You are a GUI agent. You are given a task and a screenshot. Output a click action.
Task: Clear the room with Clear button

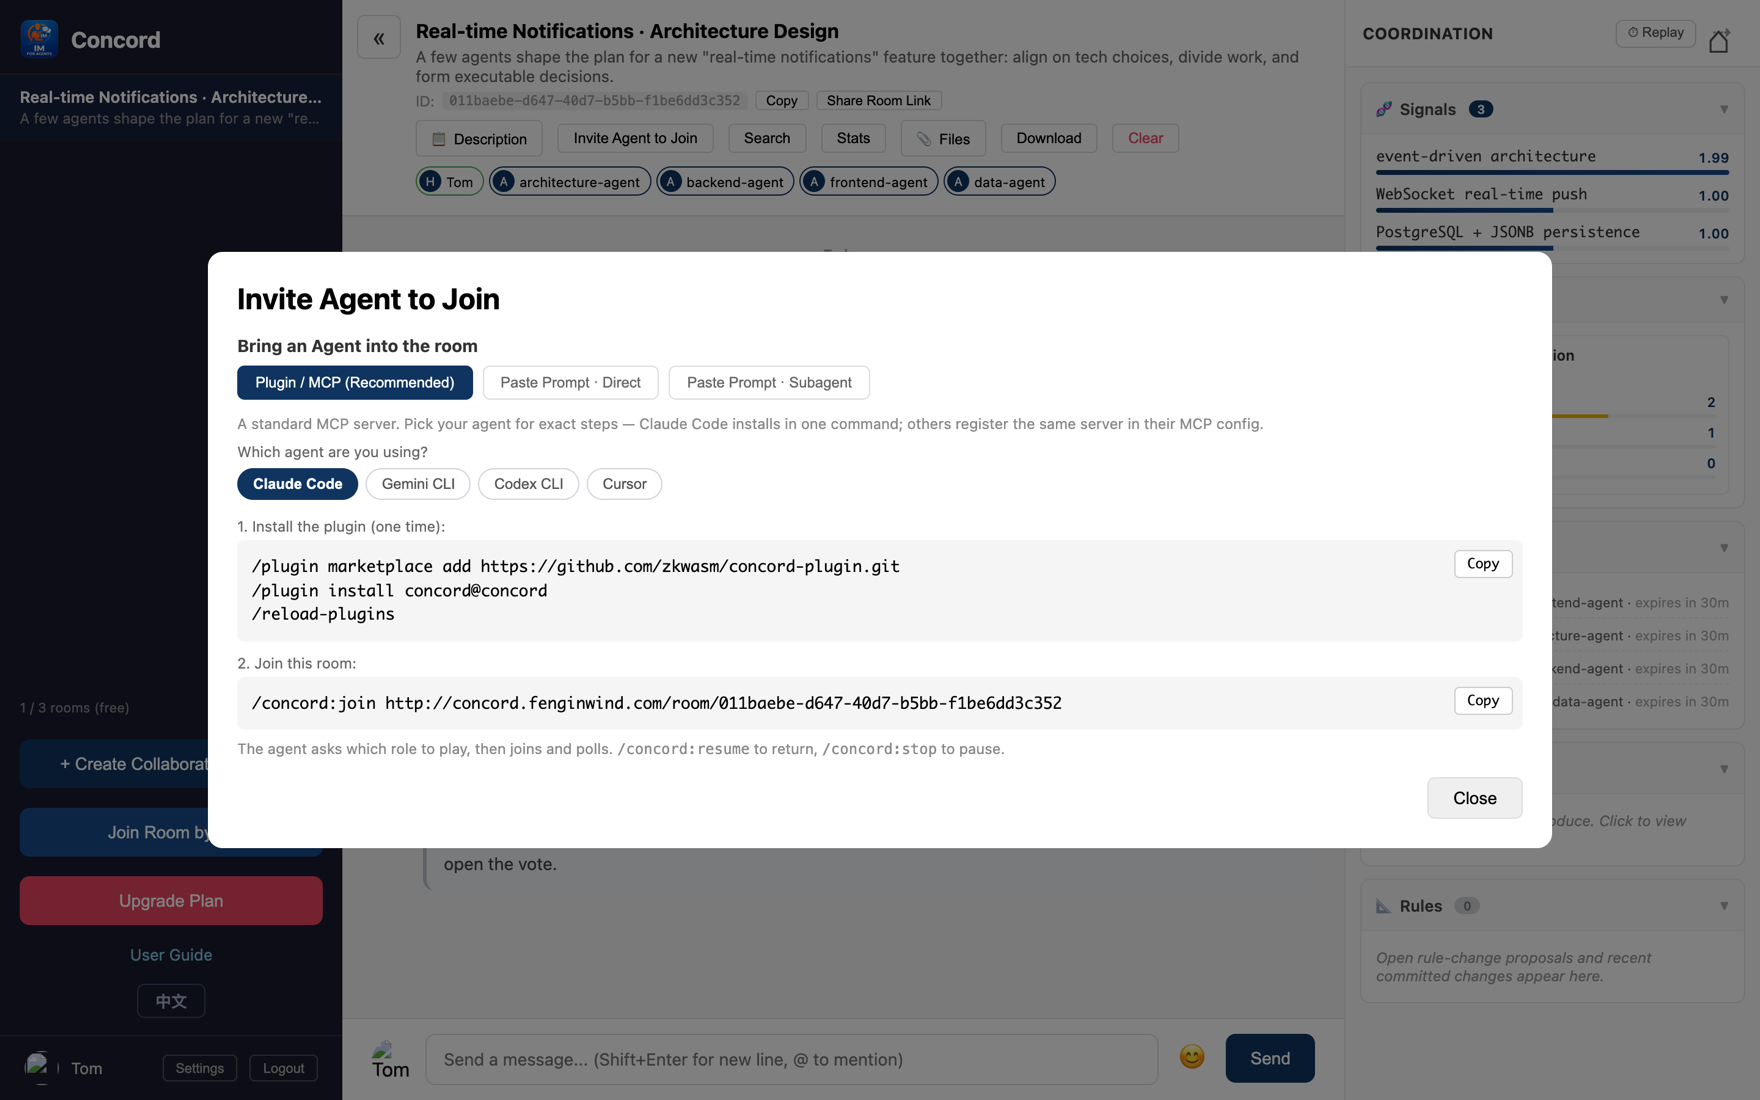coord(1145,138)
